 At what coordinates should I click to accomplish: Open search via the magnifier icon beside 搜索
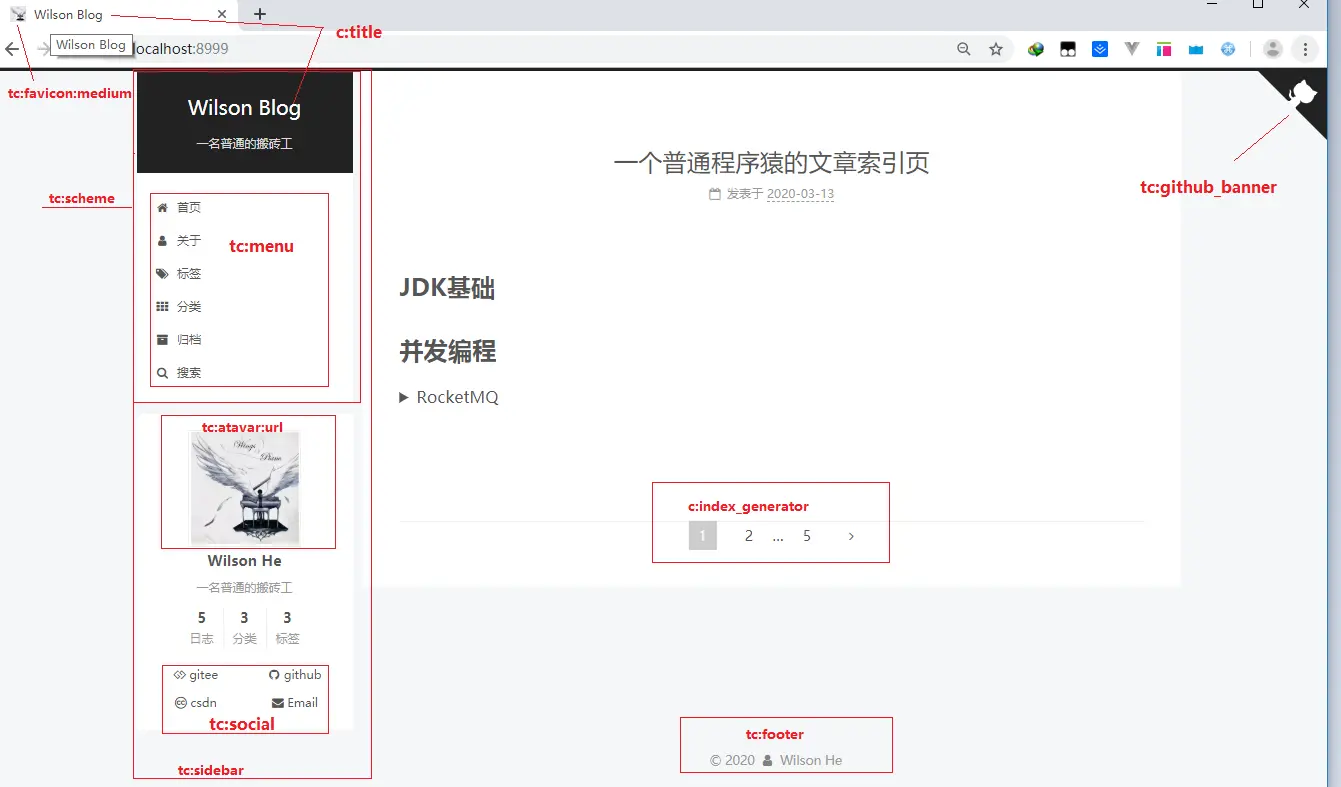(163, 372)
